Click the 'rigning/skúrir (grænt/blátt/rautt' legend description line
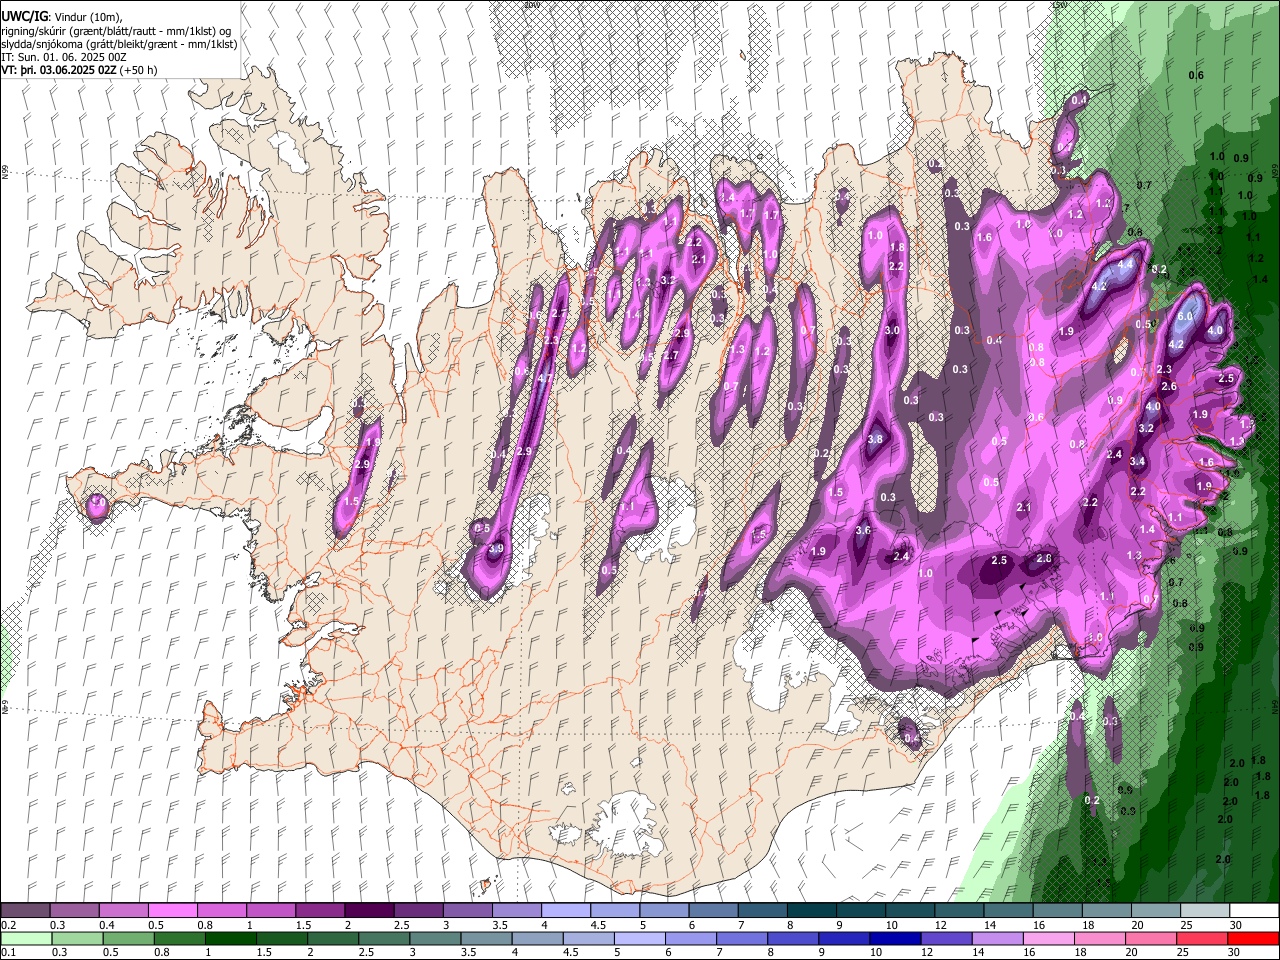The height and width of the screenshot is (960, 1280). pos(116,31)
